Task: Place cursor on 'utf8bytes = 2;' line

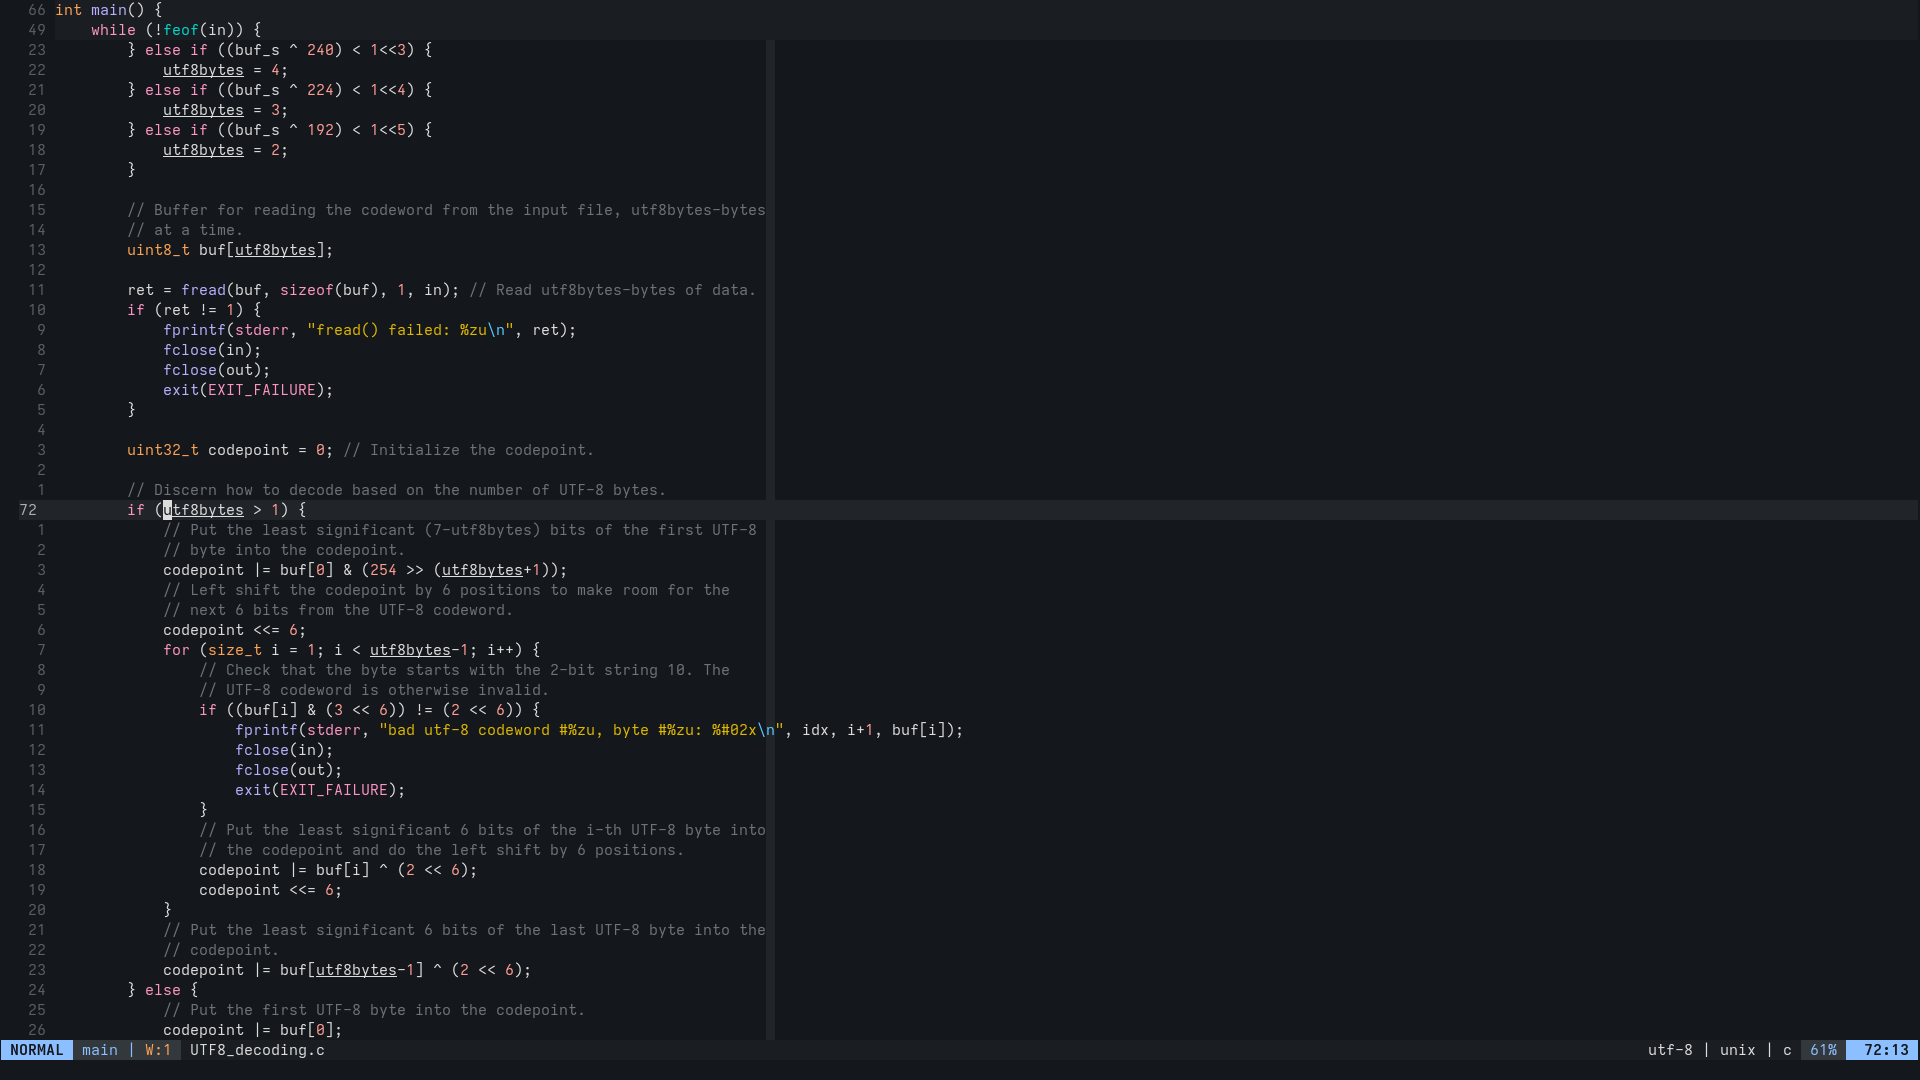Action: click(x=225, y=150)
